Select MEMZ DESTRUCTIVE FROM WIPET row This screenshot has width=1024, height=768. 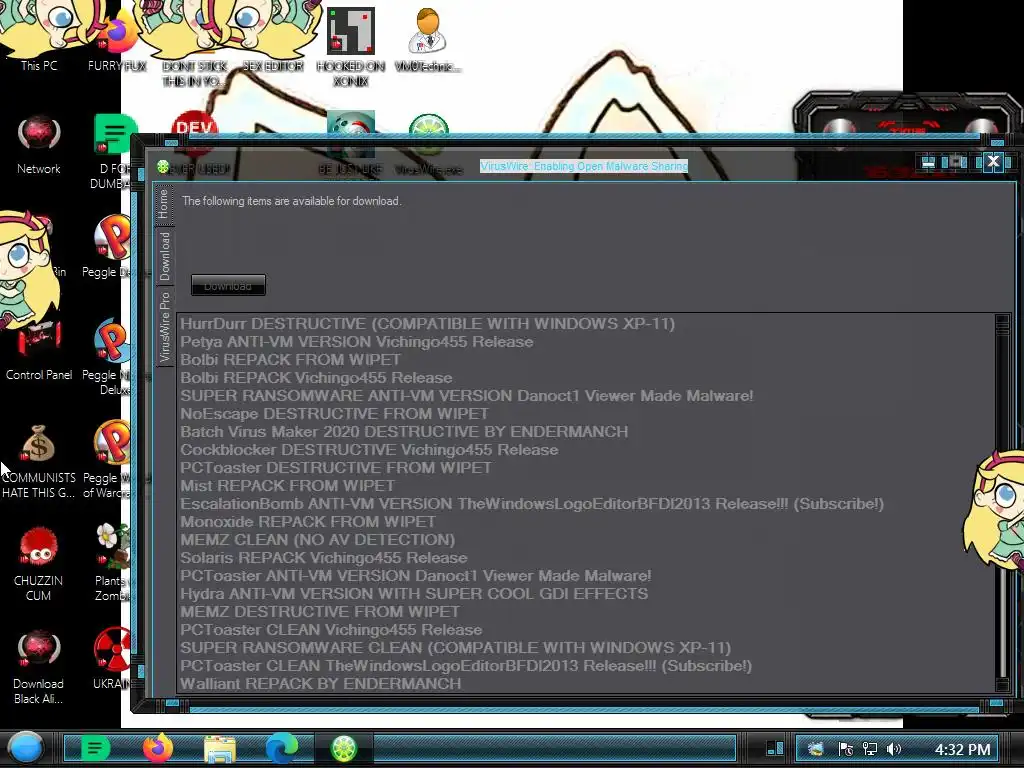(586, 612)
